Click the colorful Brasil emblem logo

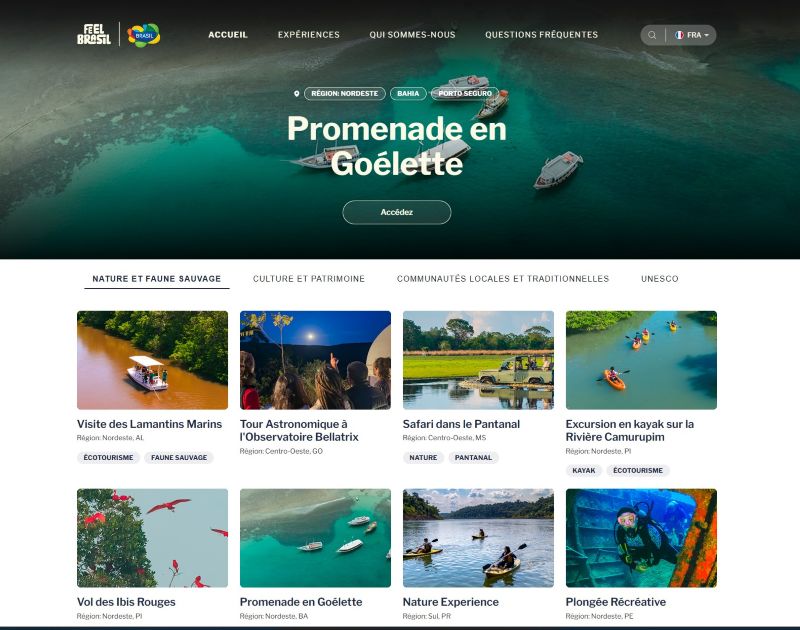point(143,35)
